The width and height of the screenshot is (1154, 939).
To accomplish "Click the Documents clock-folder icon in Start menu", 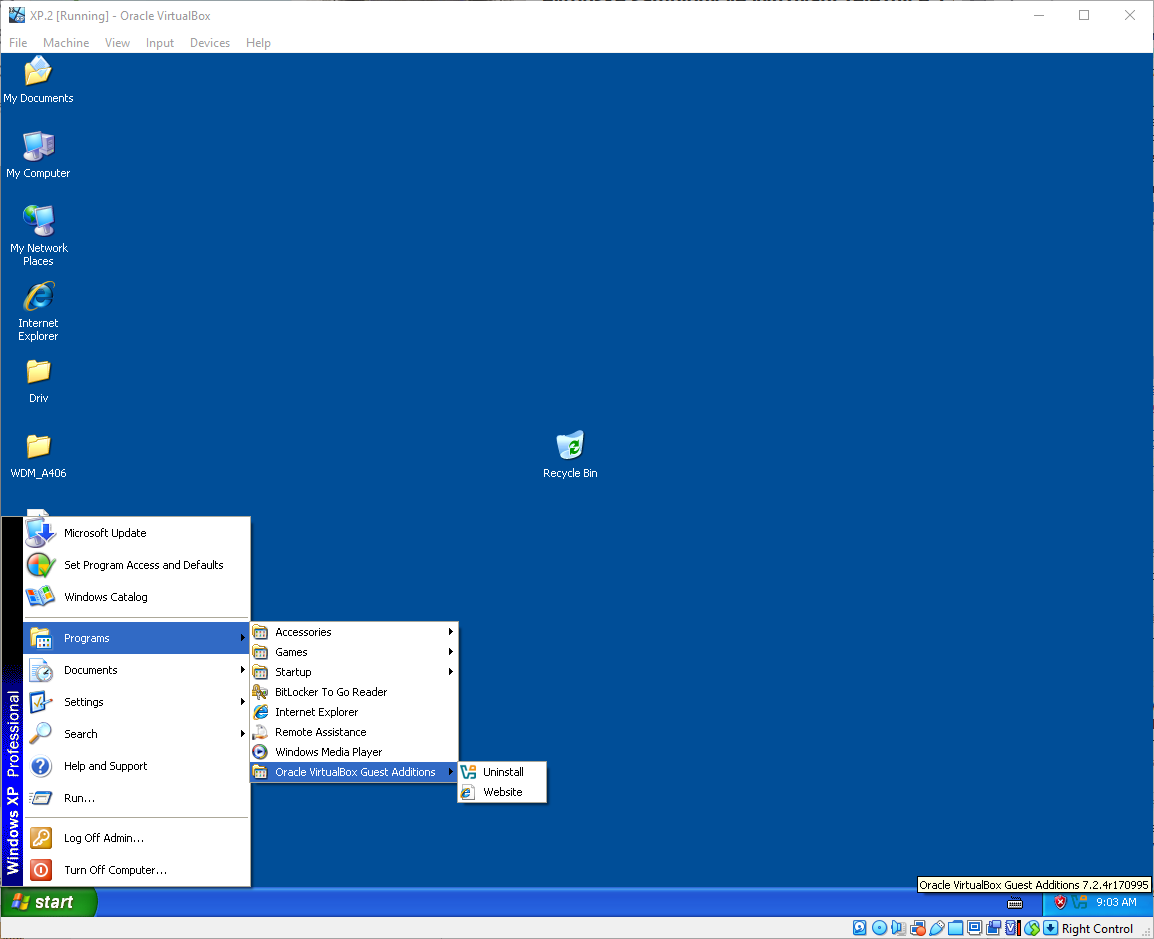I will coord(40,670).
